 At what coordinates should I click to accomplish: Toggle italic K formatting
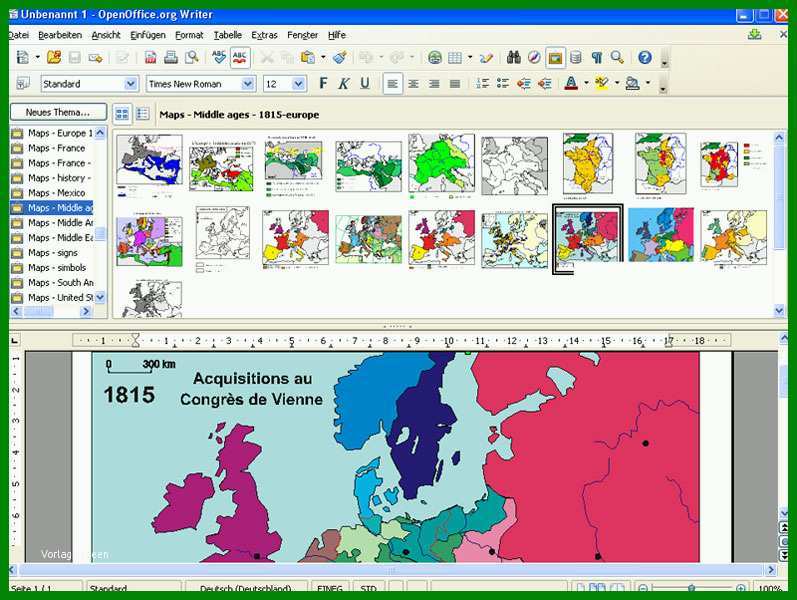[344, 83]
